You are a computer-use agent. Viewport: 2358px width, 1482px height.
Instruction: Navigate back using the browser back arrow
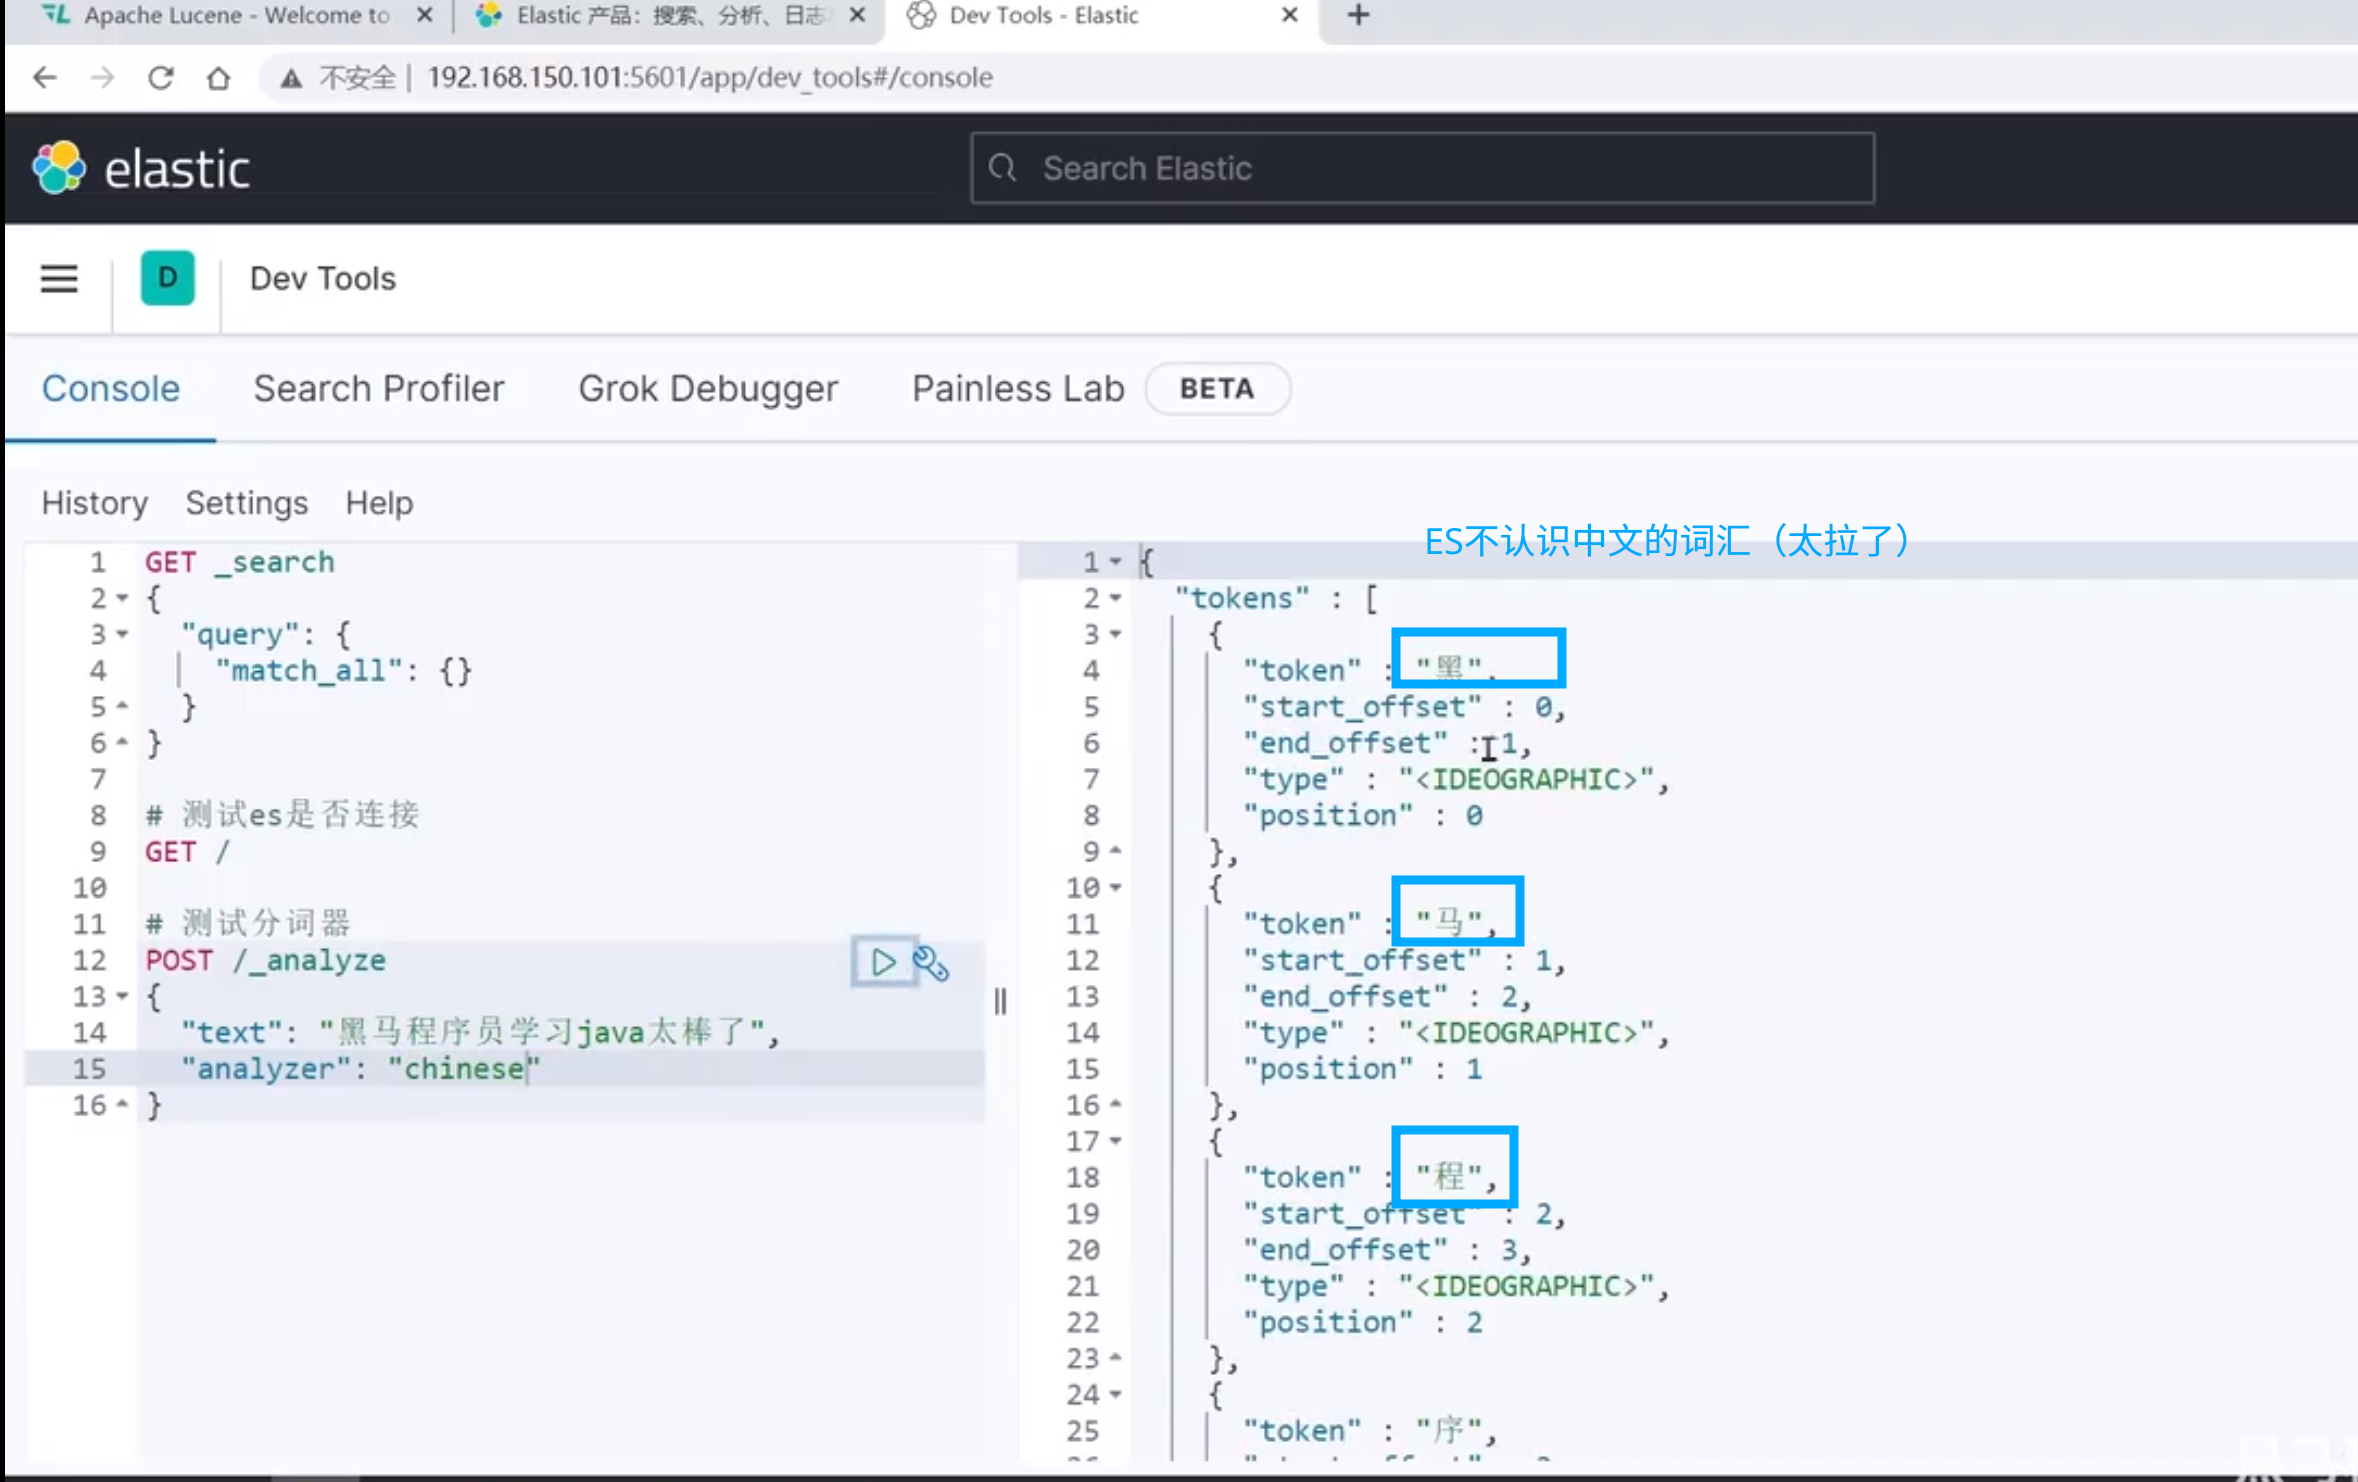(43, 77)
